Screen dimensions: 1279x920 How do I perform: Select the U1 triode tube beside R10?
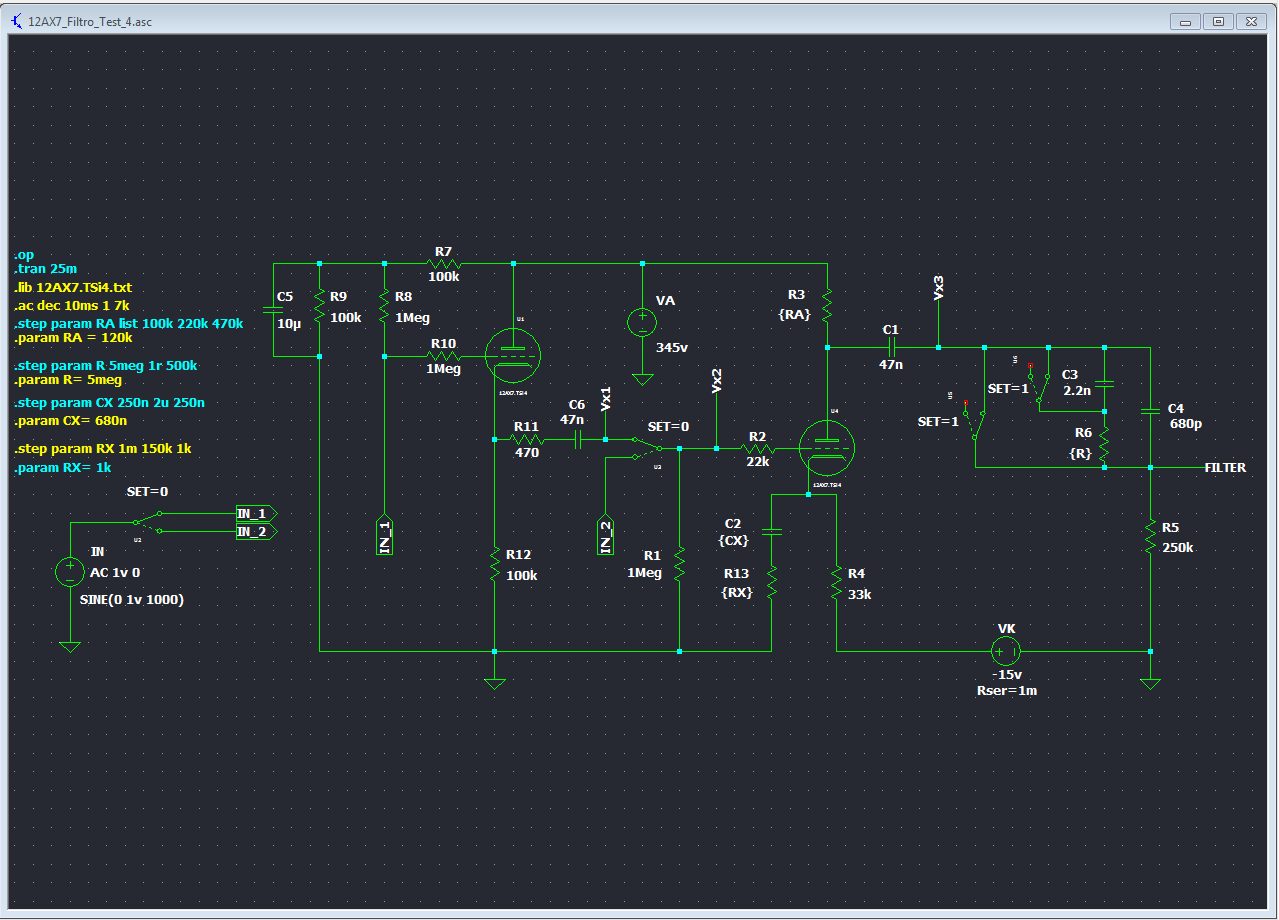tap(512, 355)
